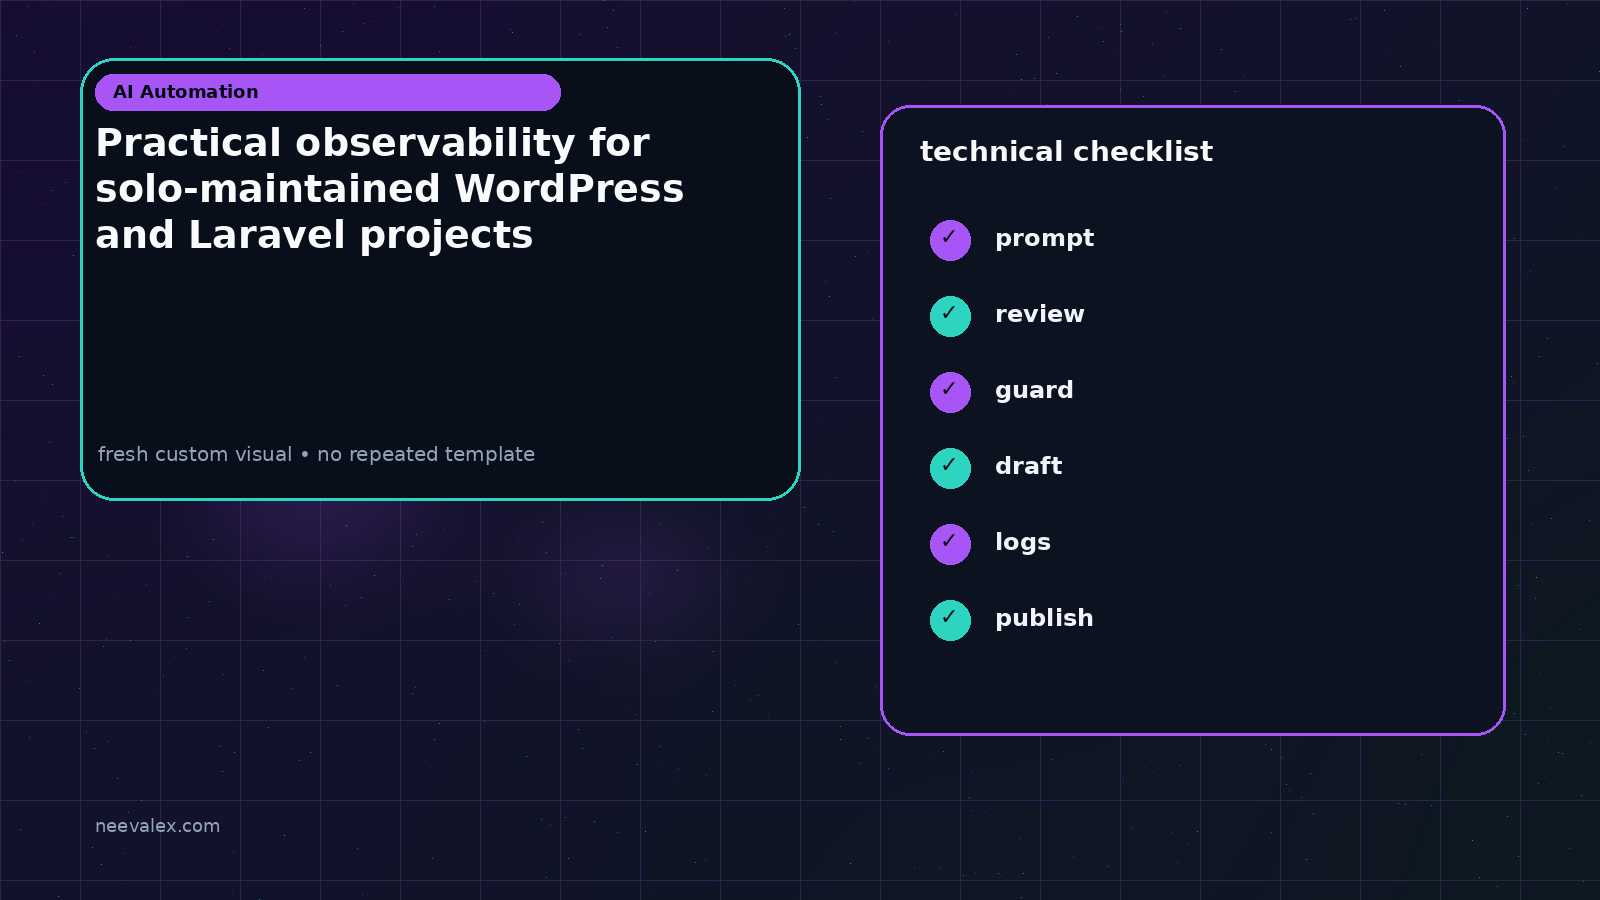Click the purple checkmark next to logs

pos(950,544)
